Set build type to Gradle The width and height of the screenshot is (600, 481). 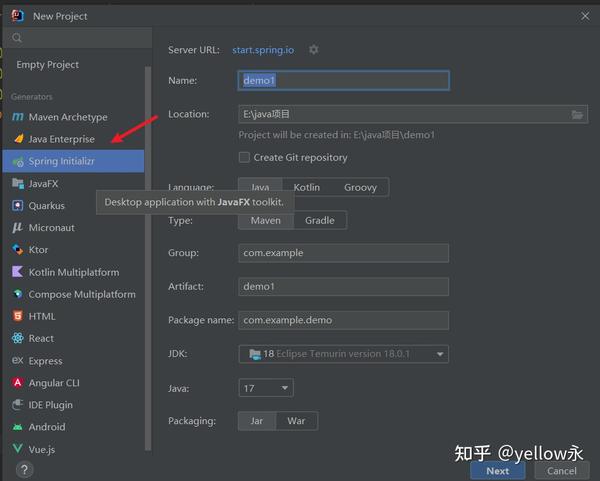click(x=320, y=220)
